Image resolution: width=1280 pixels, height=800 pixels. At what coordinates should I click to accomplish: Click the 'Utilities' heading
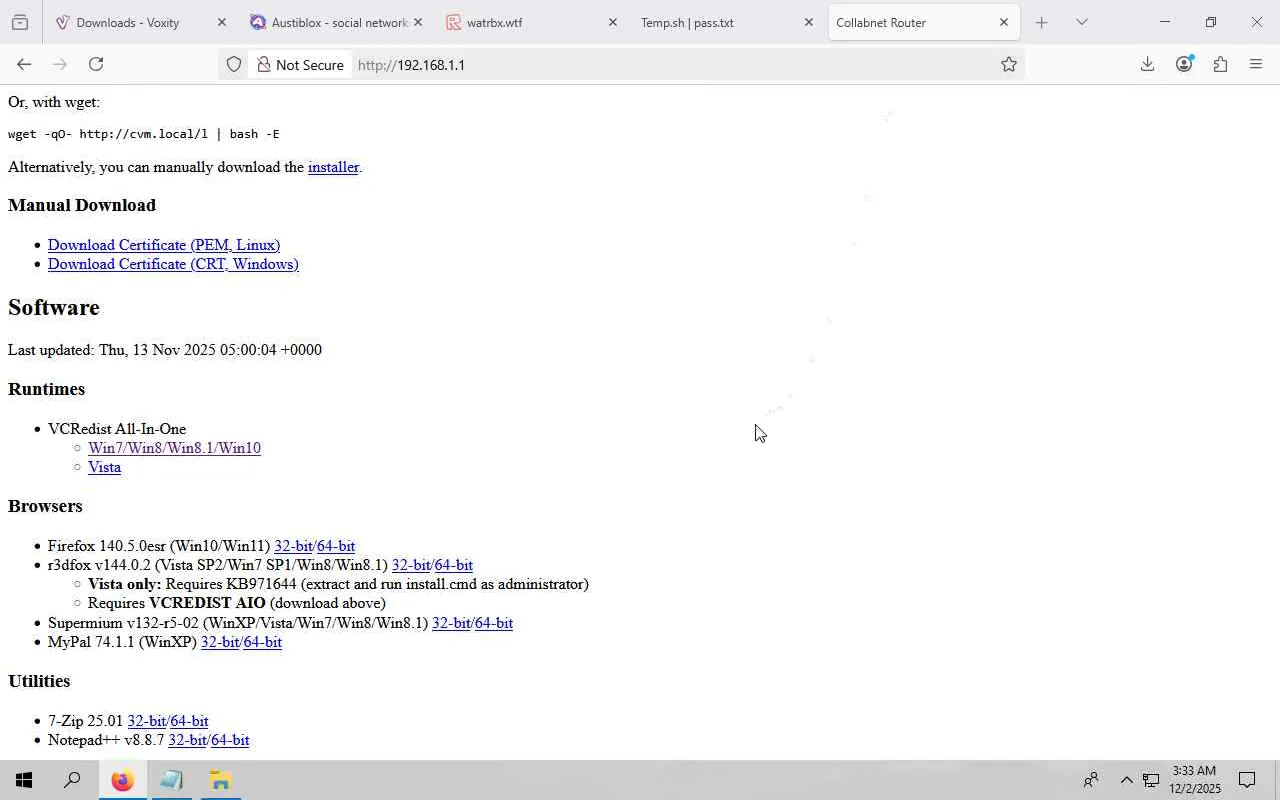(x=39, y=681)
